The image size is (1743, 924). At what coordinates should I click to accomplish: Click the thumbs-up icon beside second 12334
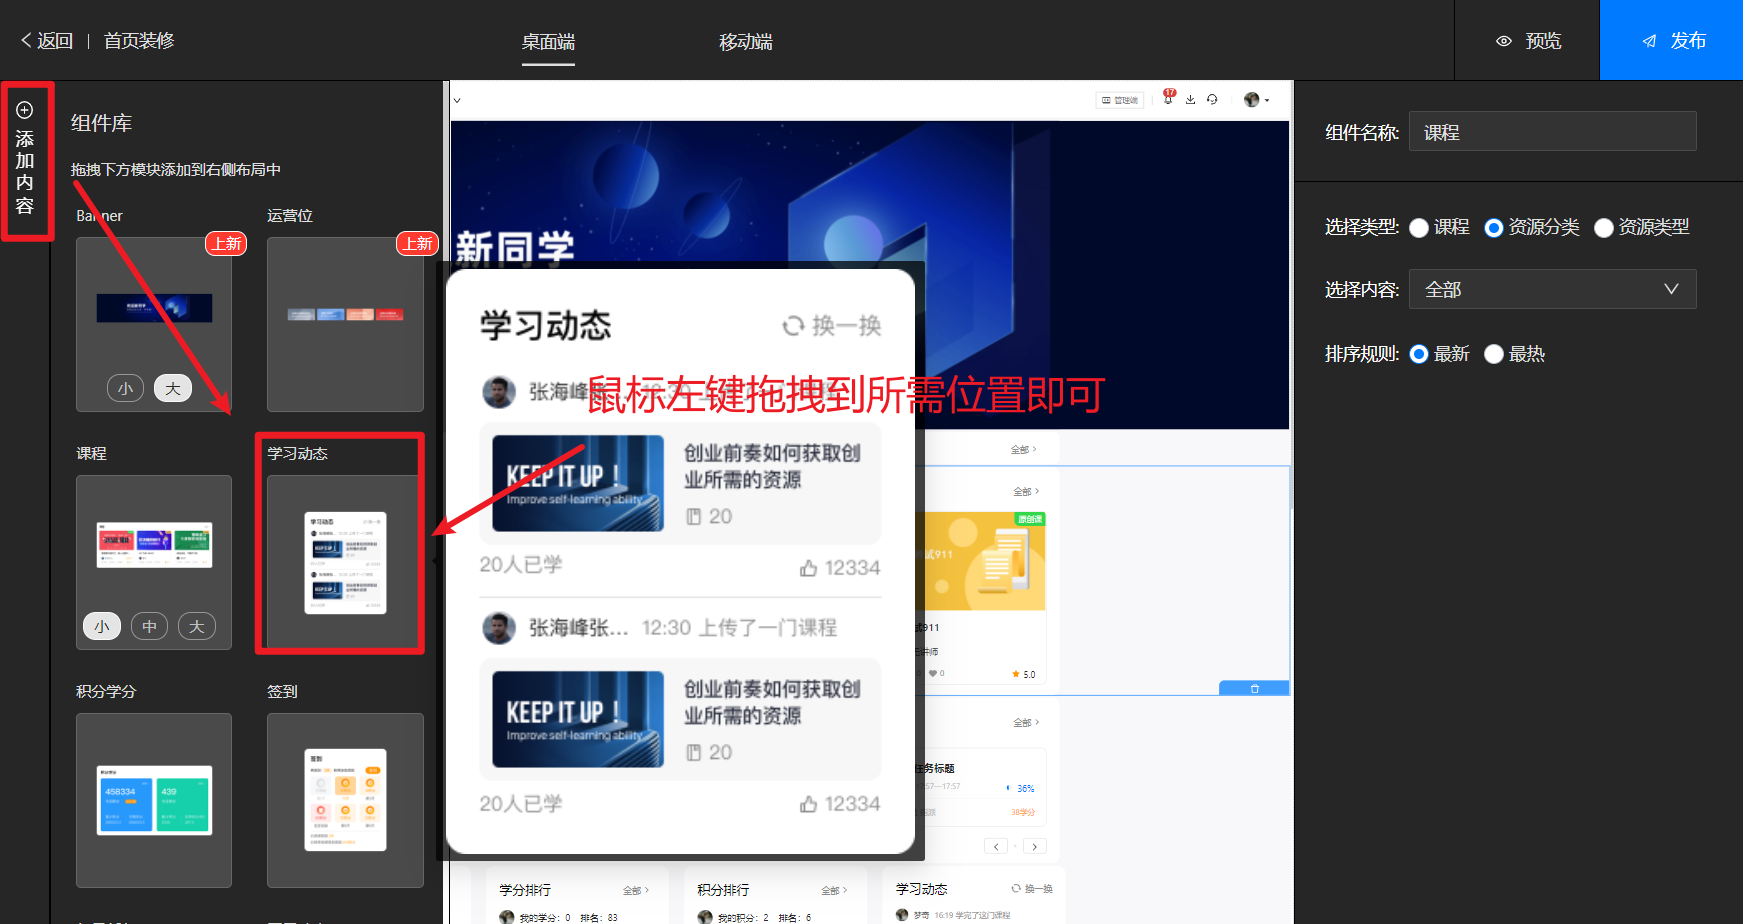coord(808,804)
